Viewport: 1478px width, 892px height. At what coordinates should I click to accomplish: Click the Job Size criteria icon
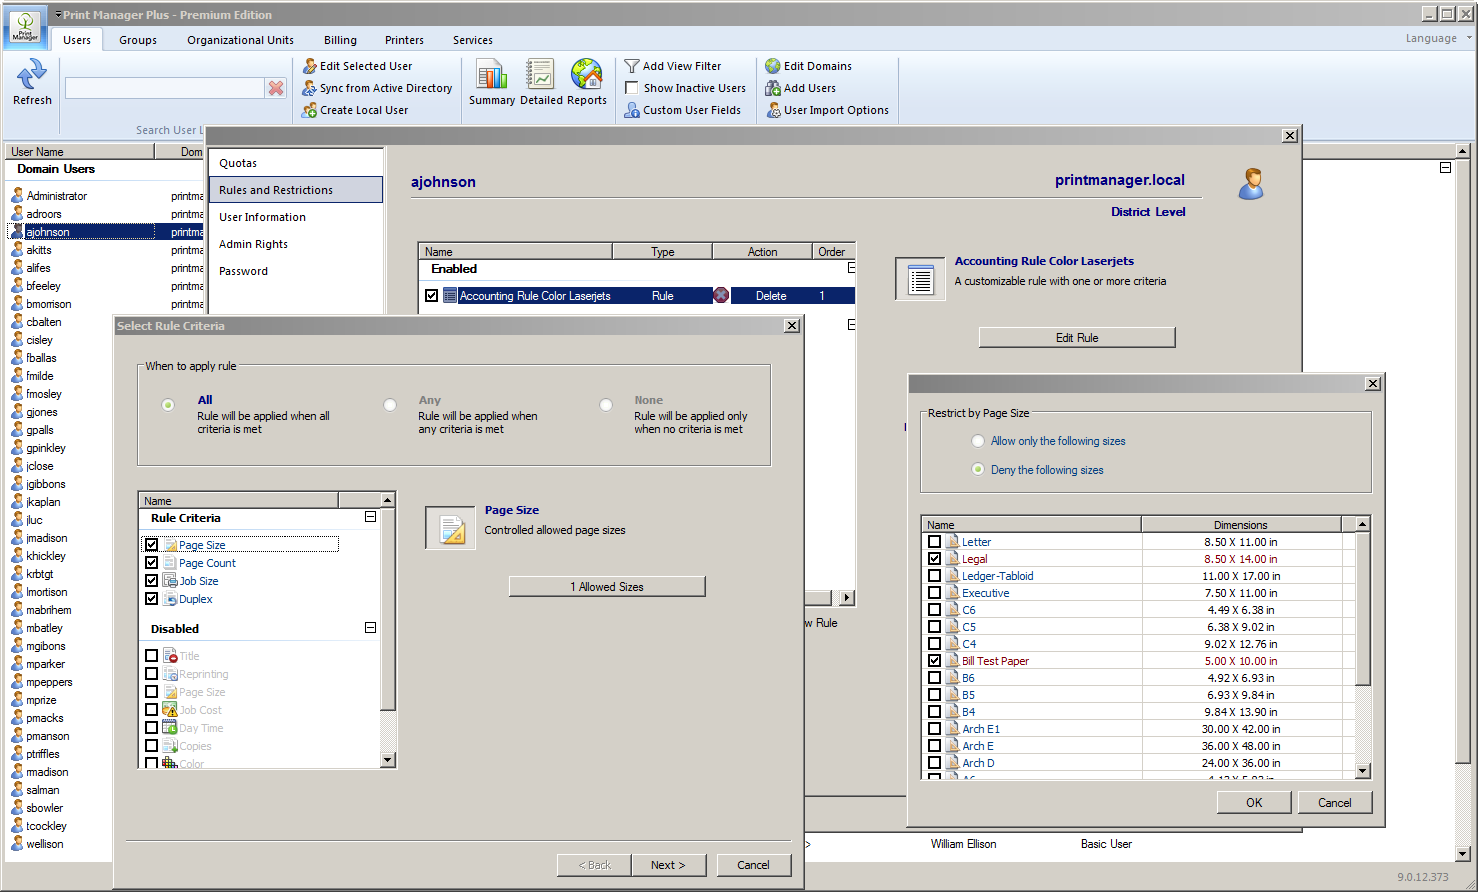170,581
